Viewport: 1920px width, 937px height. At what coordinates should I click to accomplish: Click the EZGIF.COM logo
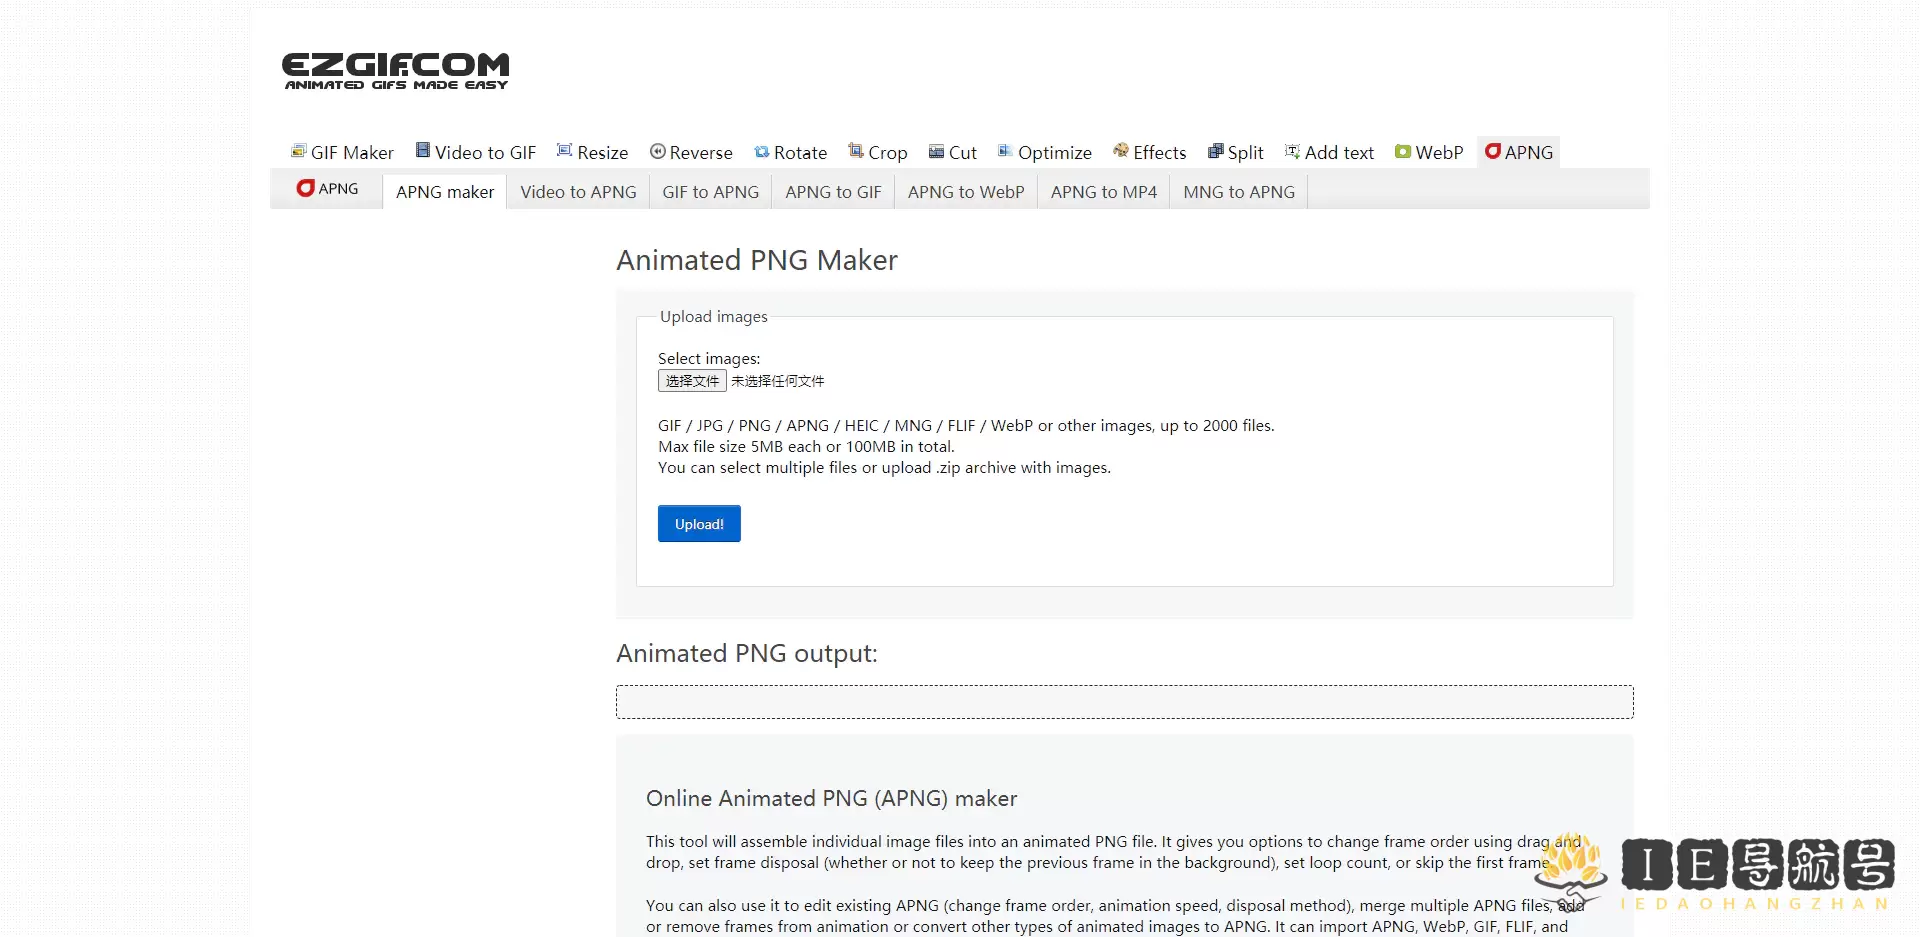tap(395, 70)
